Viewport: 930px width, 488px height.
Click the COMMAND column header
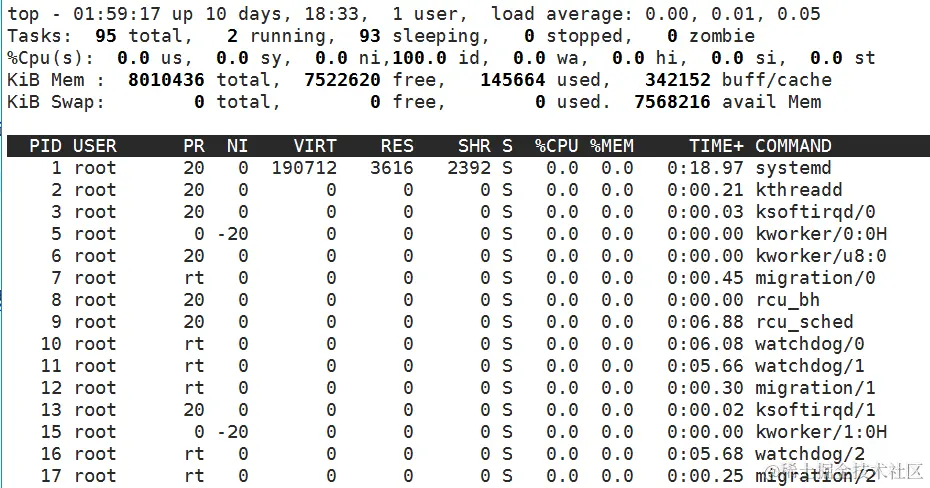tap(793, 146)
